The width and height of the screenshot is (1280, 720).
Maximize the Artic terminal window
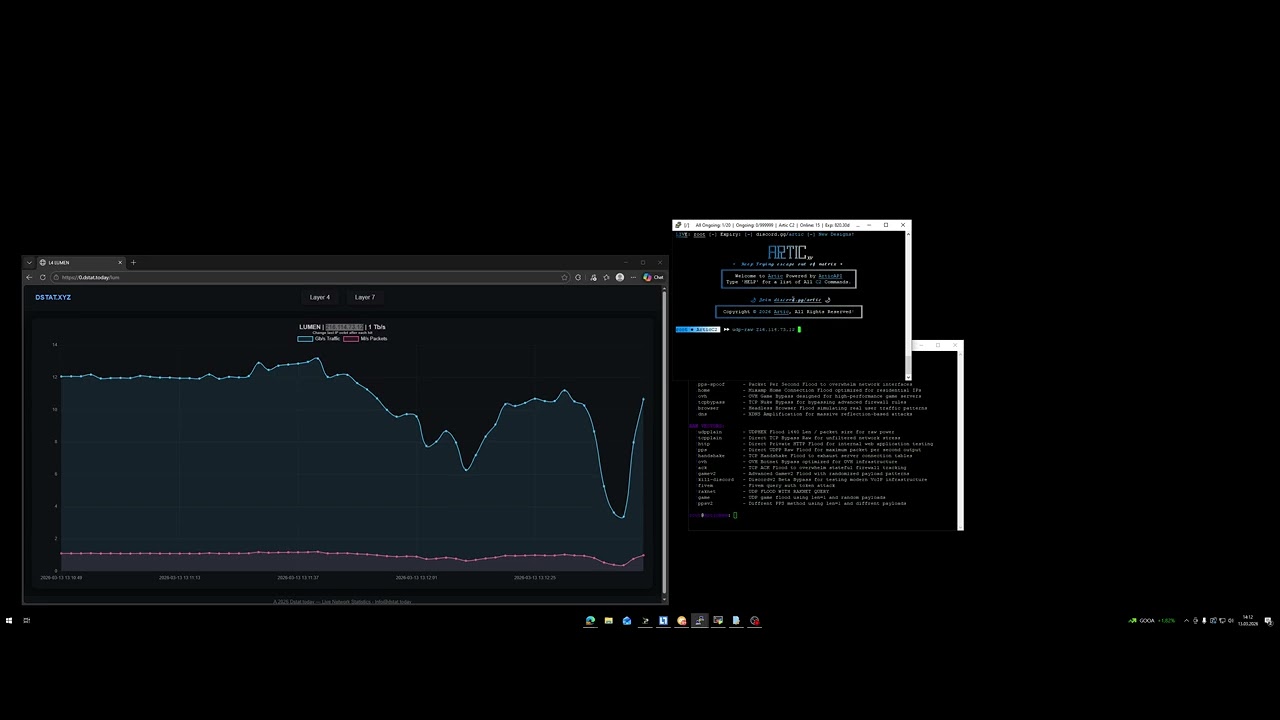[885, 225]
